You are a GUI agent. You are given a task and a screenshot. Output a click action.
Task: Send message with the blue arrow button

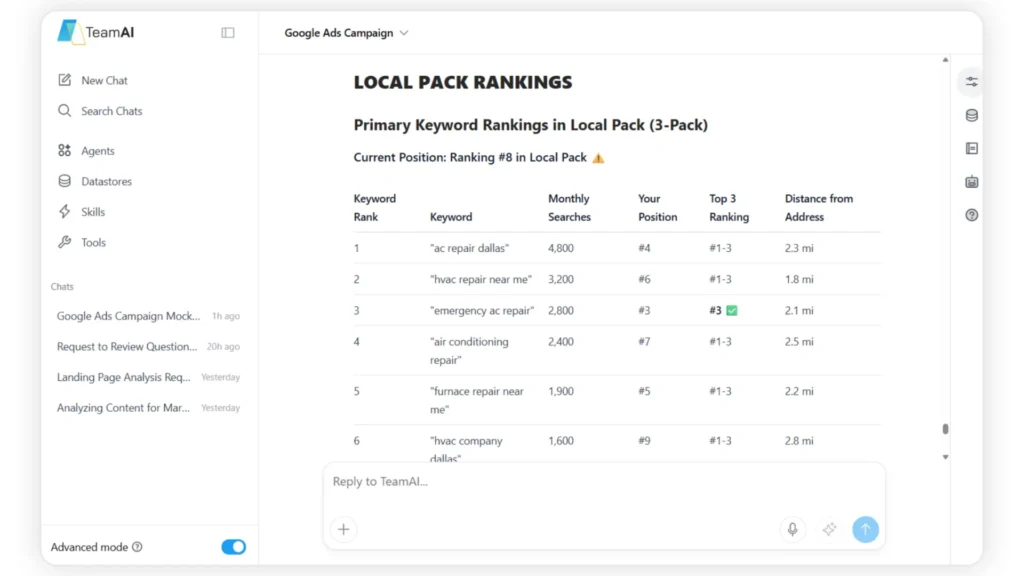[x=865, y=529]
